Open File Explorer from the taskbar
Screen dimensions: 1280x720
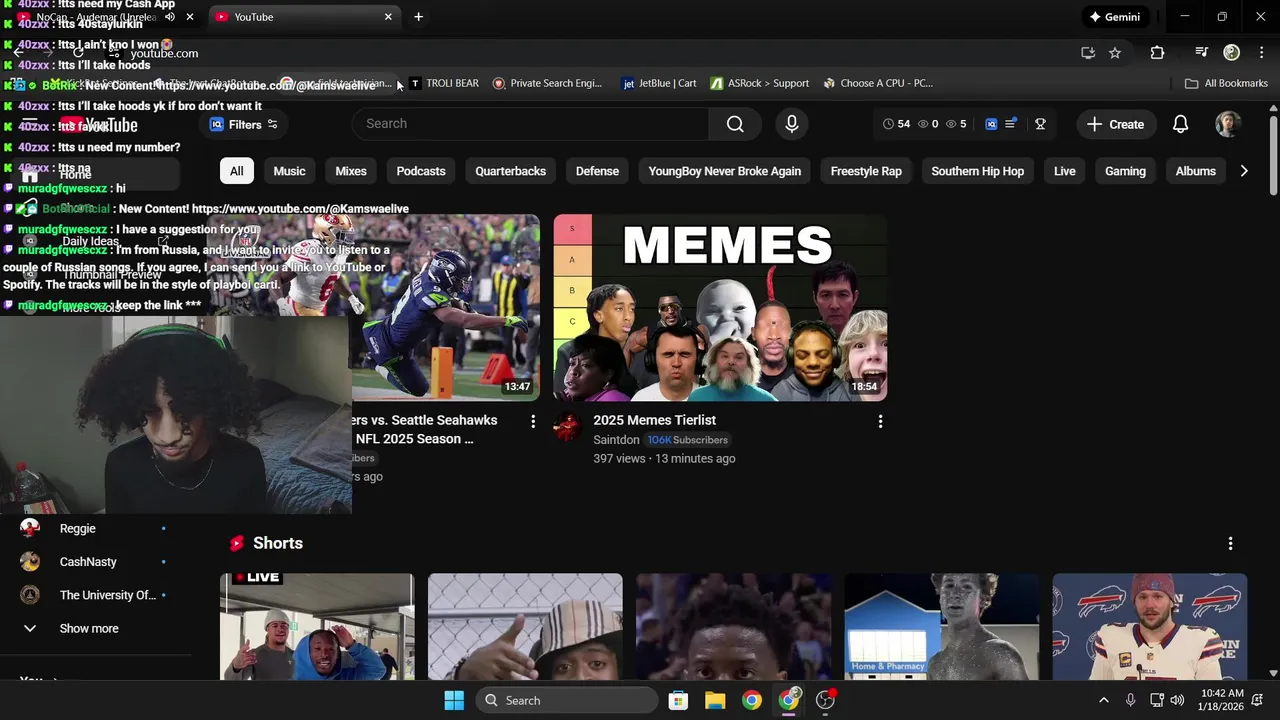(x=715, y=700)
